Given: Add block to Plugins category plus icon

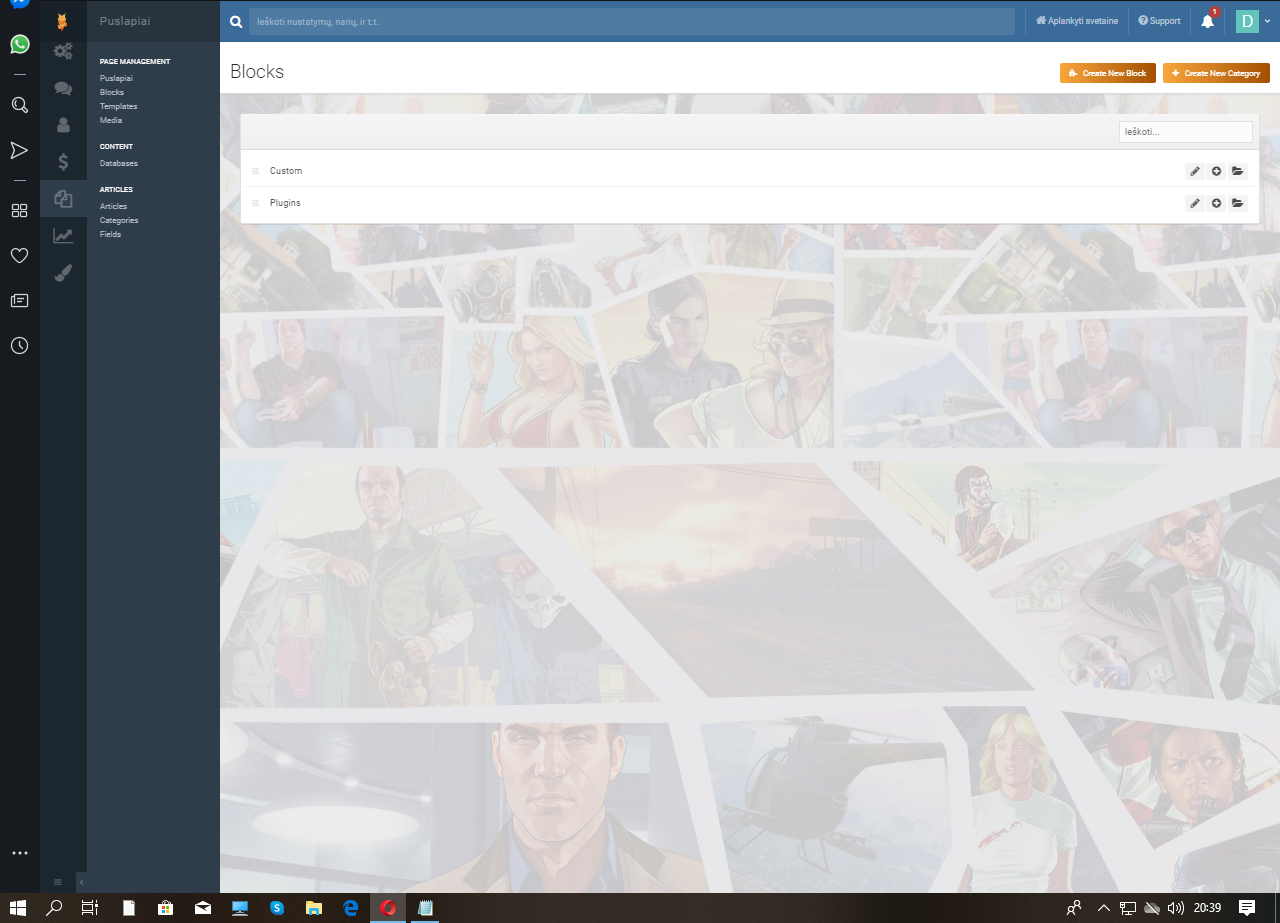Looking at the screenshot, I should [1216, 203].
